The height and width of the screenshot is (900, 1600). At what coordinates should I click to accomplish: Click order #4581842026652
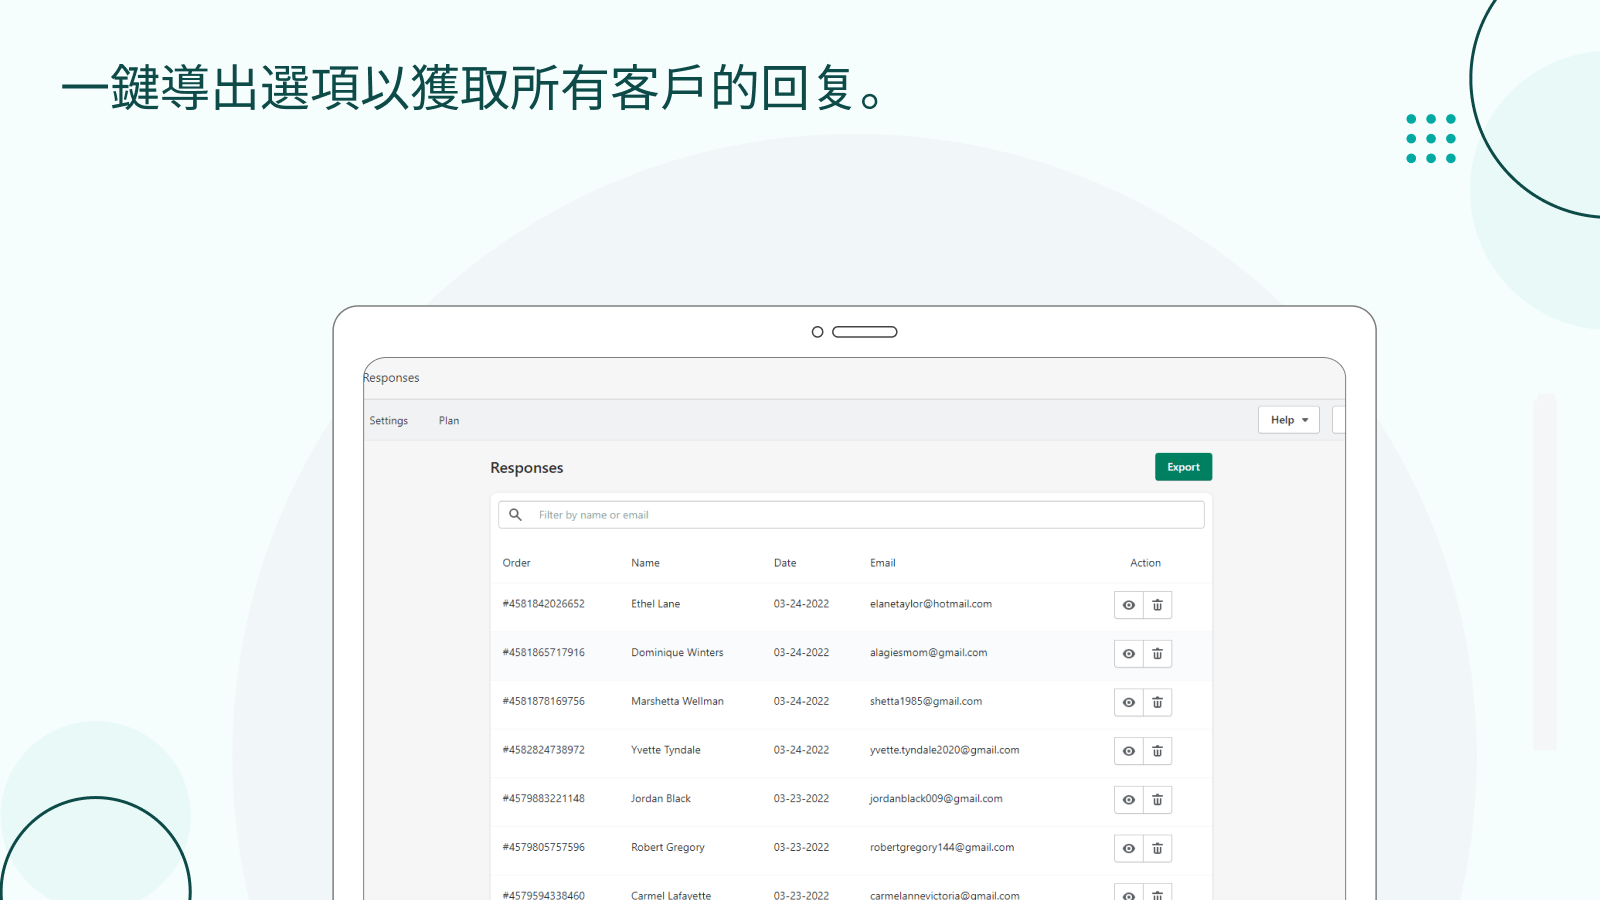point(543,604)
